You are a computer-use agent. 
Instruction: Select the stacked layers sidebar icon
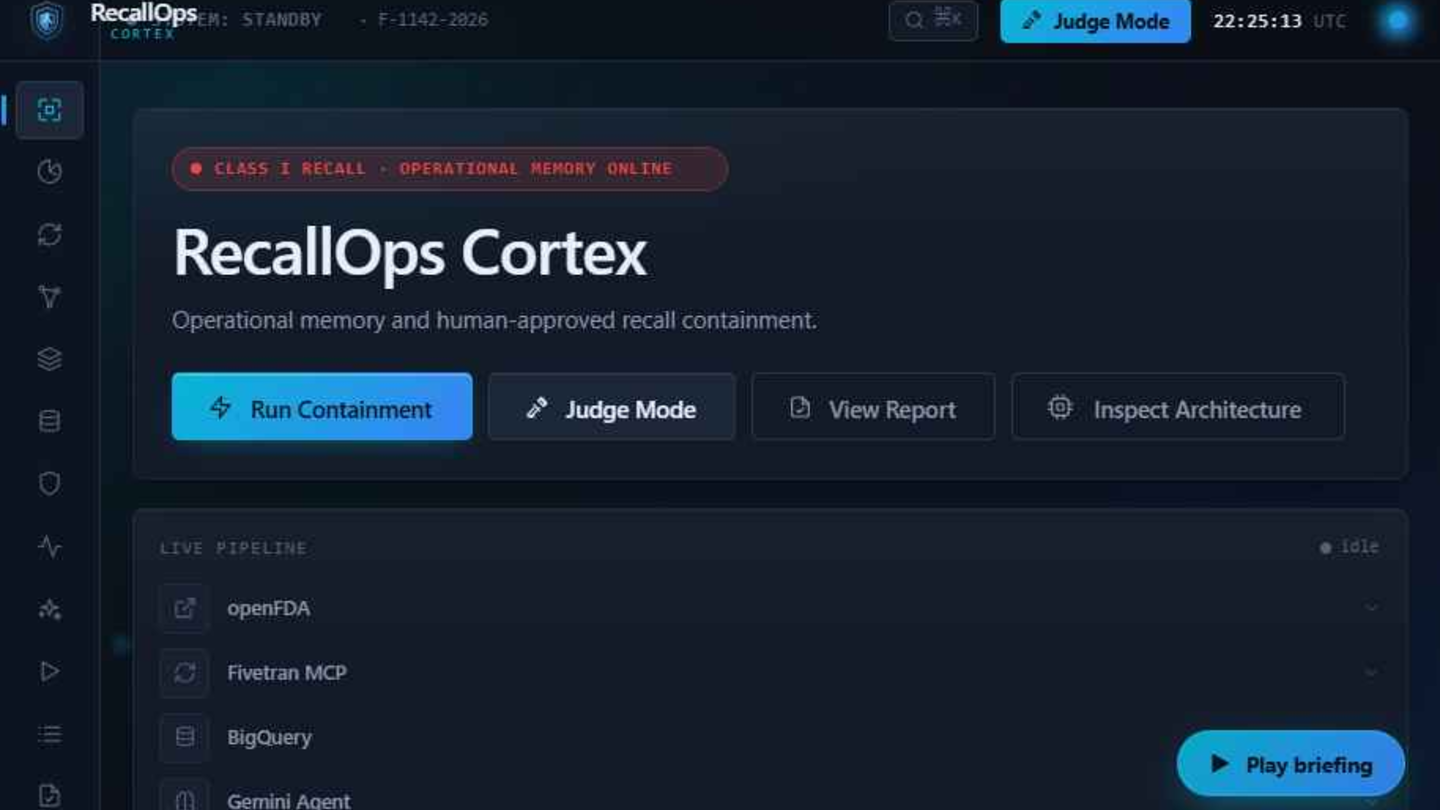coord(49,359)
